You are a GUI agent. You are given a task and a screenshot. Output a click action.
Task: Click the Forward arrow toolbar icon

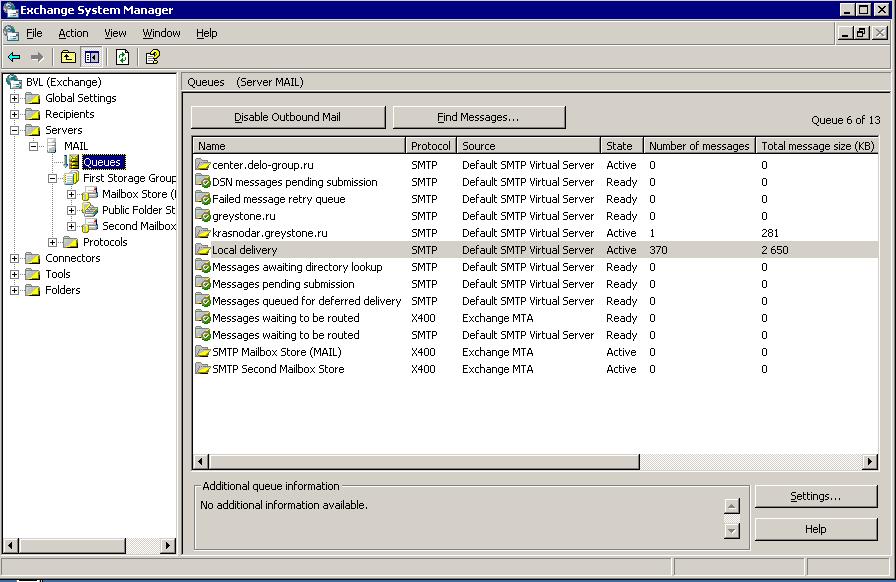[x=37, y=57]
